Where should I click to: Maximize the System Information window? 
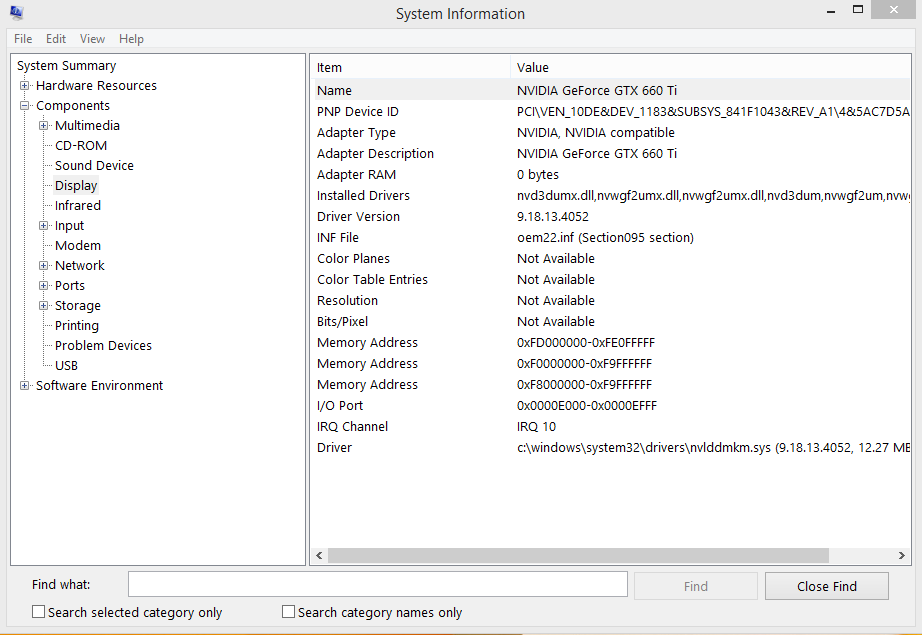pos(858,9)
